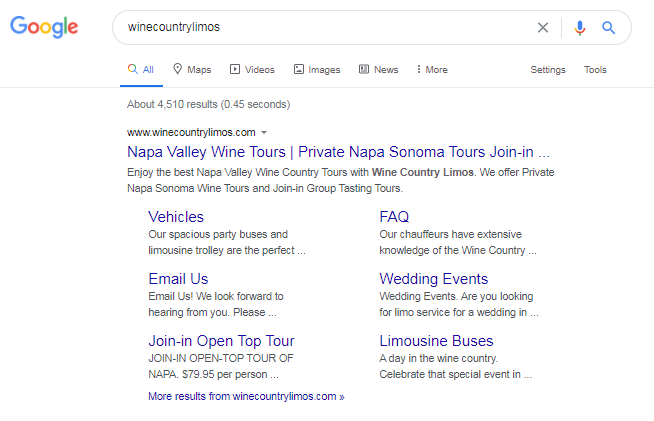Switch to Videos results tab
654x421 pixels.
click(252, 70)
